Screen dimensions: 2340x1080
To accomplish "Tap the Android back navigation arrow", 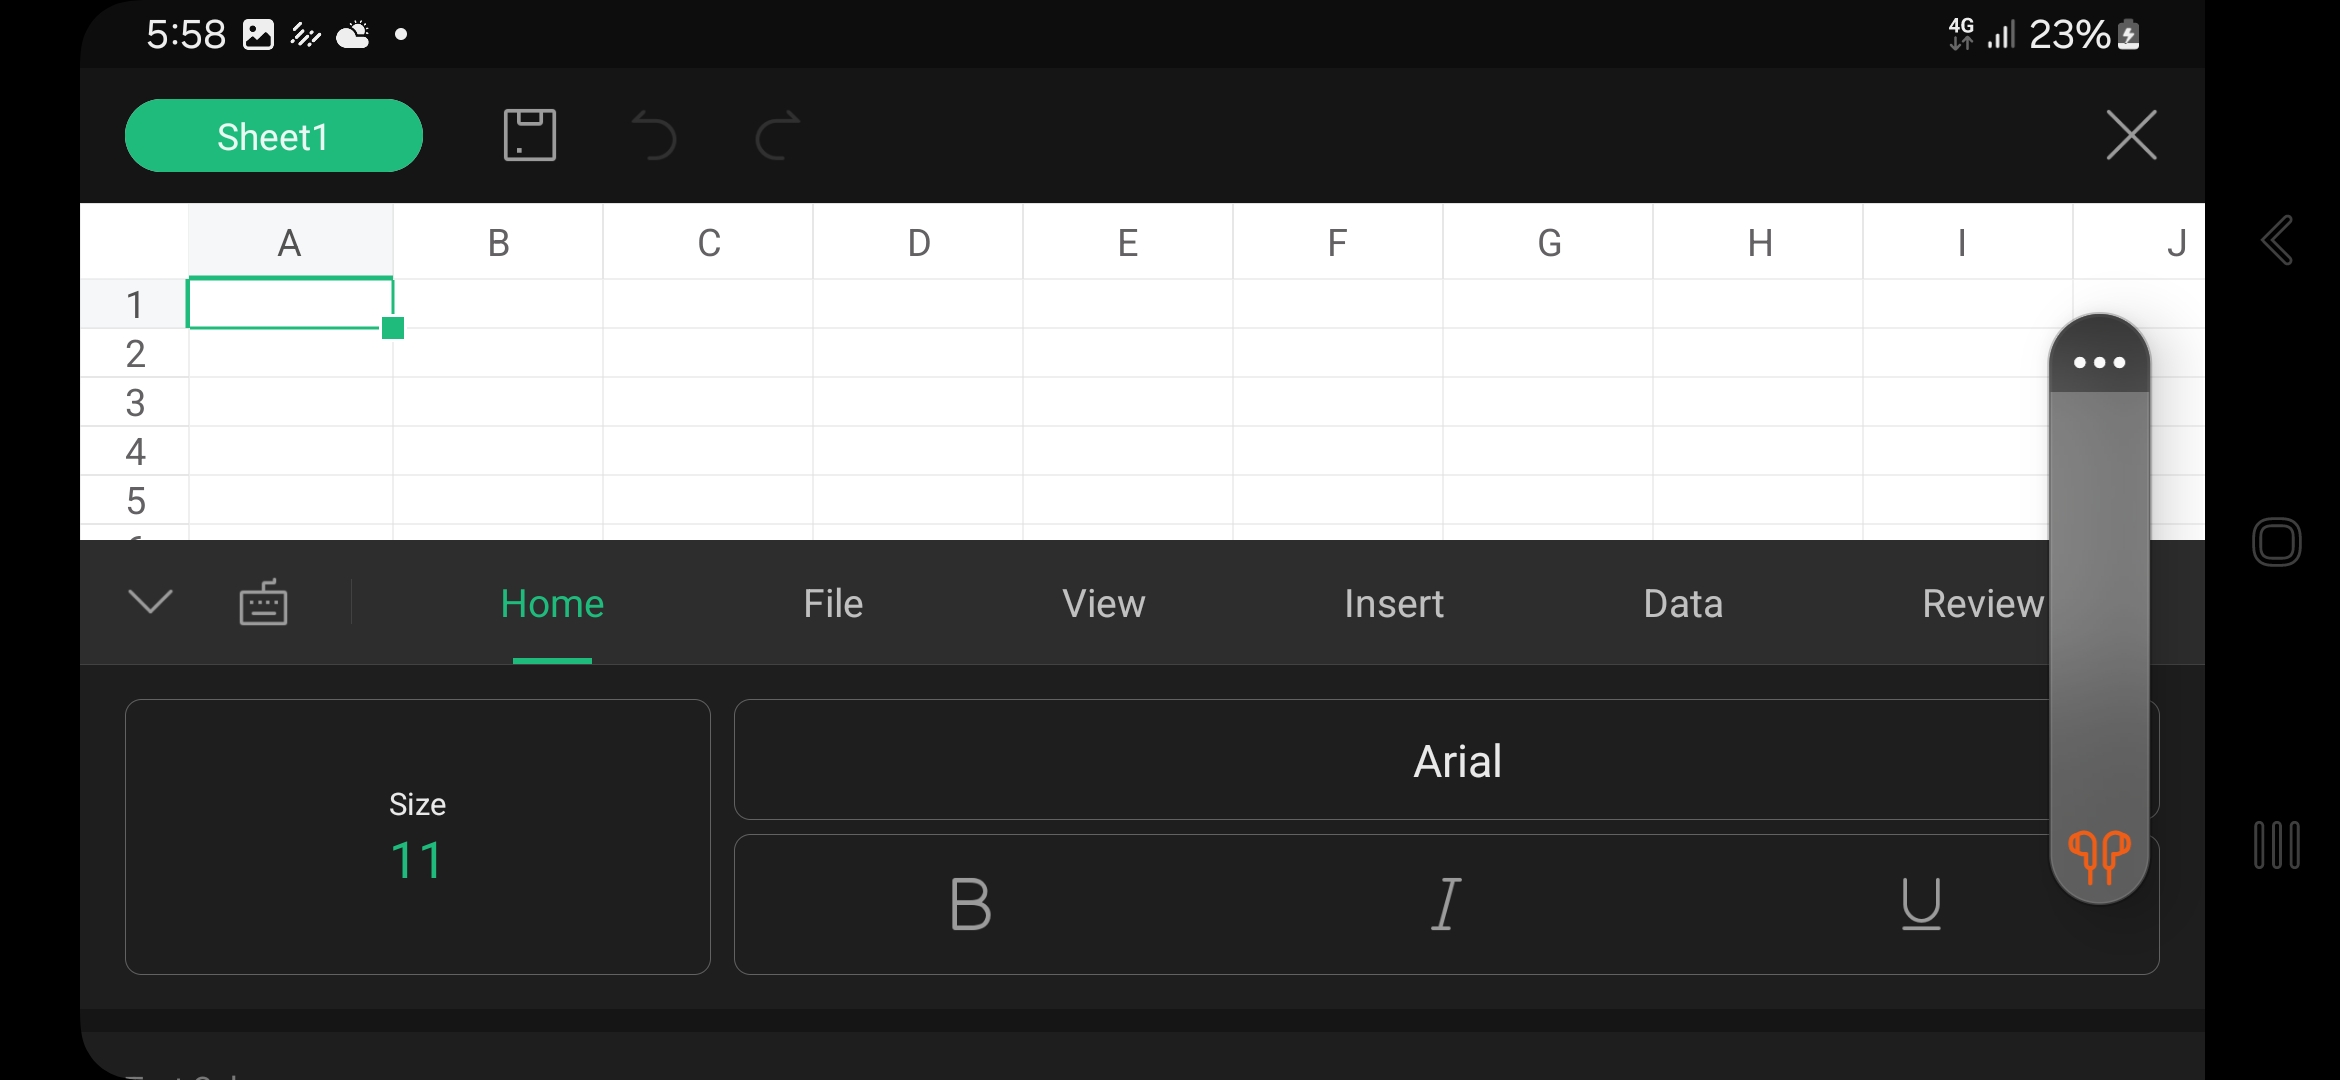I will pyautogui.click(x=2278, y=241).
